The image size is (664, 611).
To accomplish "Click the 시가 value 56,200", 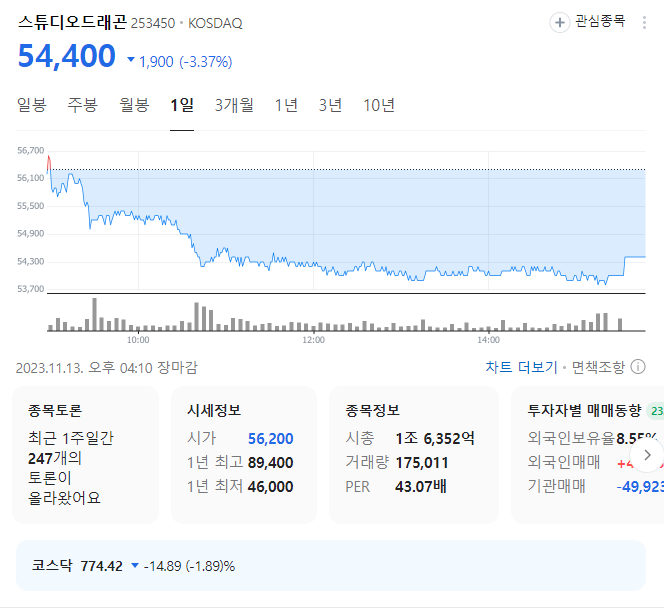I will click(x=271, y=439).
